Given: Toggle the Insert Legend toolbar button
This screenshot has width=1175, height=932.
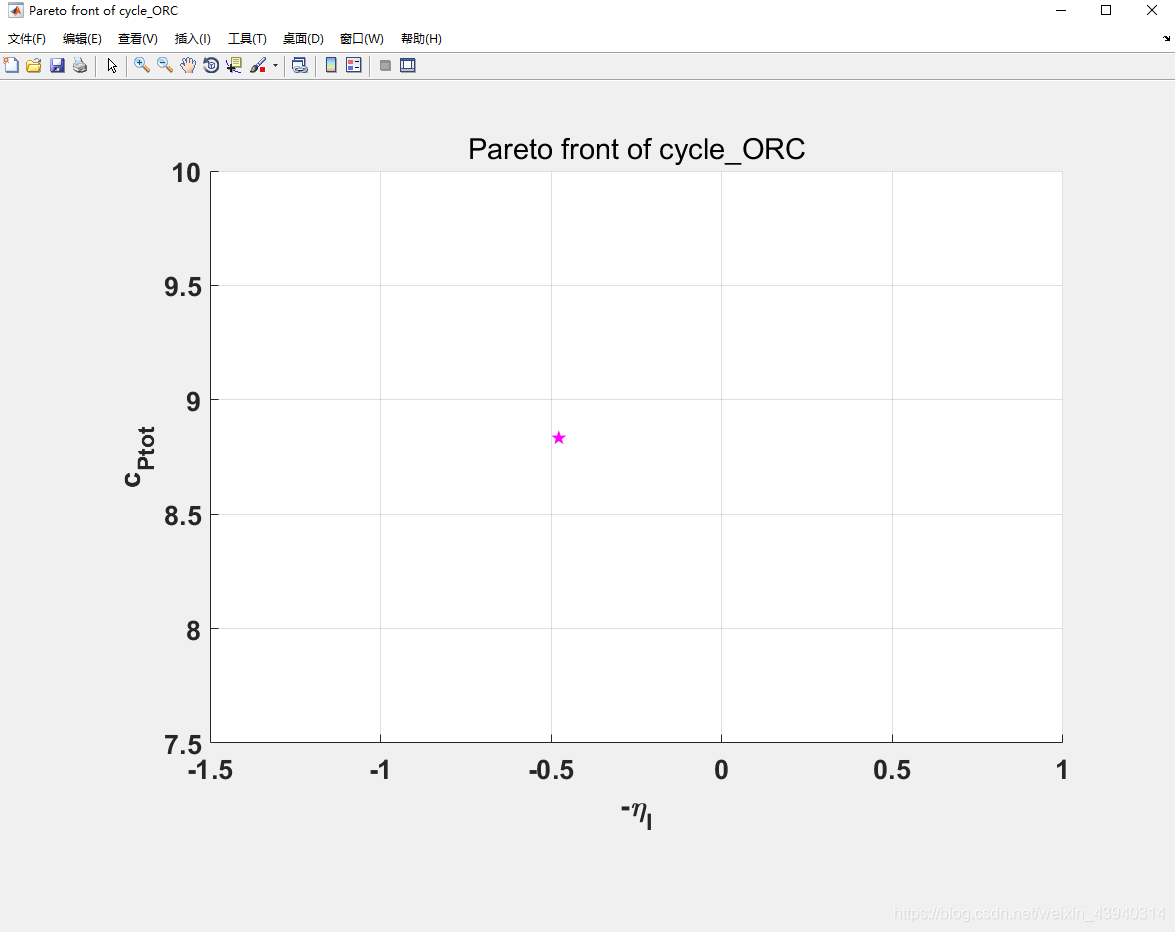Looking at the screenshot, I should click(x=353, y=65).
